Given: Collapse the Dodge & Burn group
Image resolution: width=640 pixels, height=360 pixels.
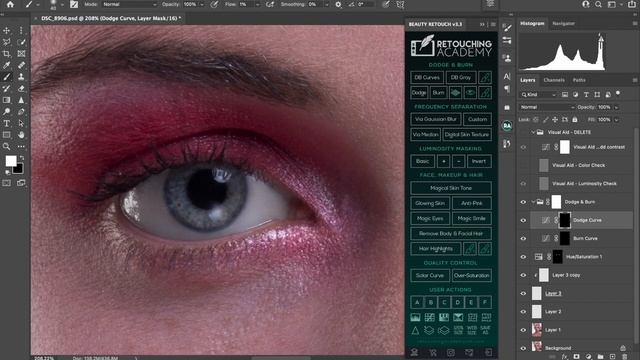Looking at the screenshot, I should (533, 202).
